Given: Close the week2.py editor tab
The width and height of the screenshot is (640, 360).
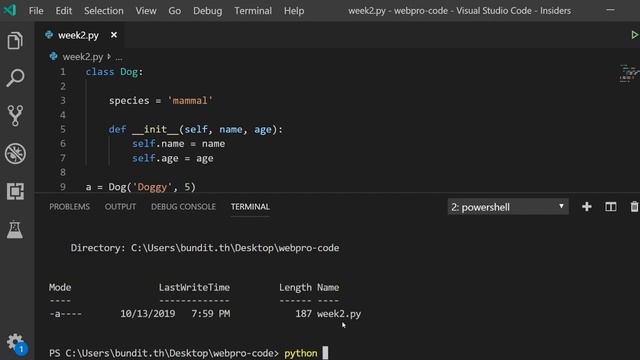Looking at the screenshot, I should point(114,35).
